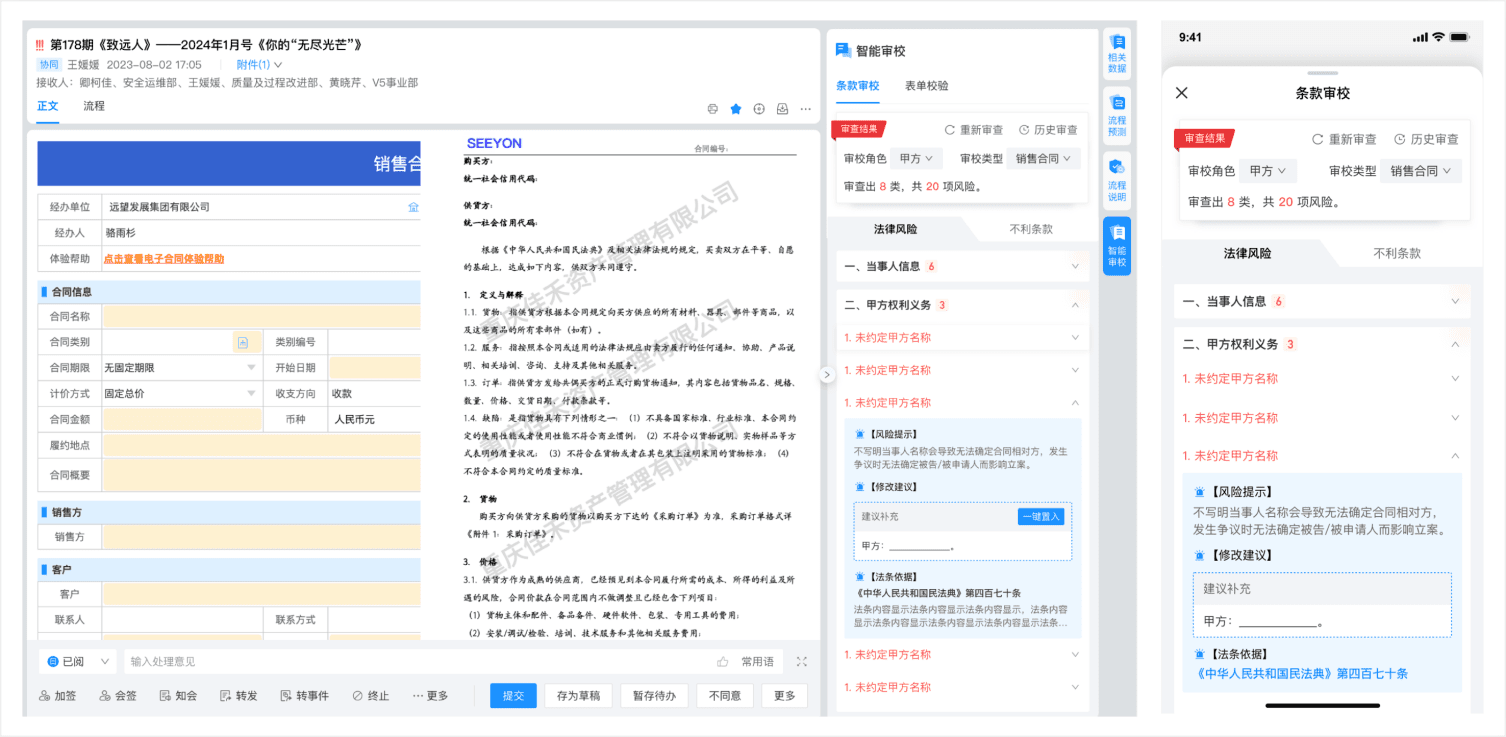Collapse mobile 二、甲方权利义务 section
This screenshot has width=1506, height=737.
tap(1322, 344)
